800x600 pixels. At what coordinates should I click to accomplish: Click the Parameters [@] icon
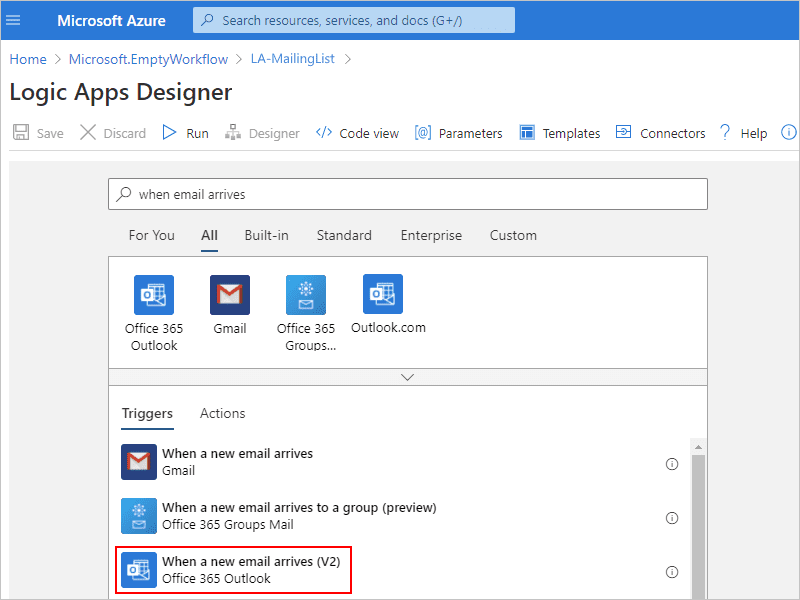click(x=423, y=133)
